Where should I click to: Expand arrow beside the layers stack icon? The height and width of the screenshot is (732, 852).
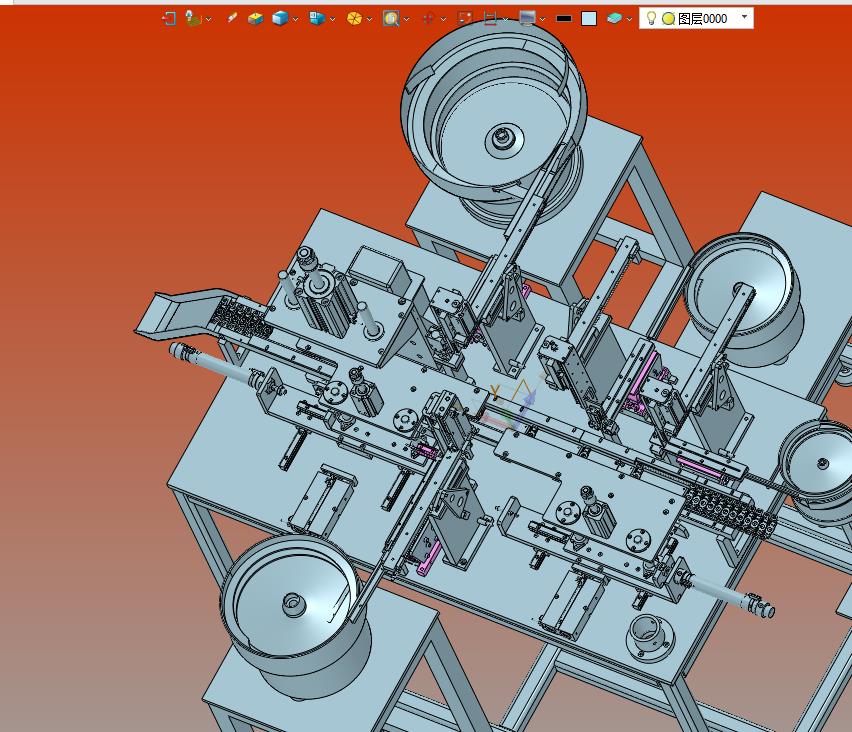pos(629,20)
